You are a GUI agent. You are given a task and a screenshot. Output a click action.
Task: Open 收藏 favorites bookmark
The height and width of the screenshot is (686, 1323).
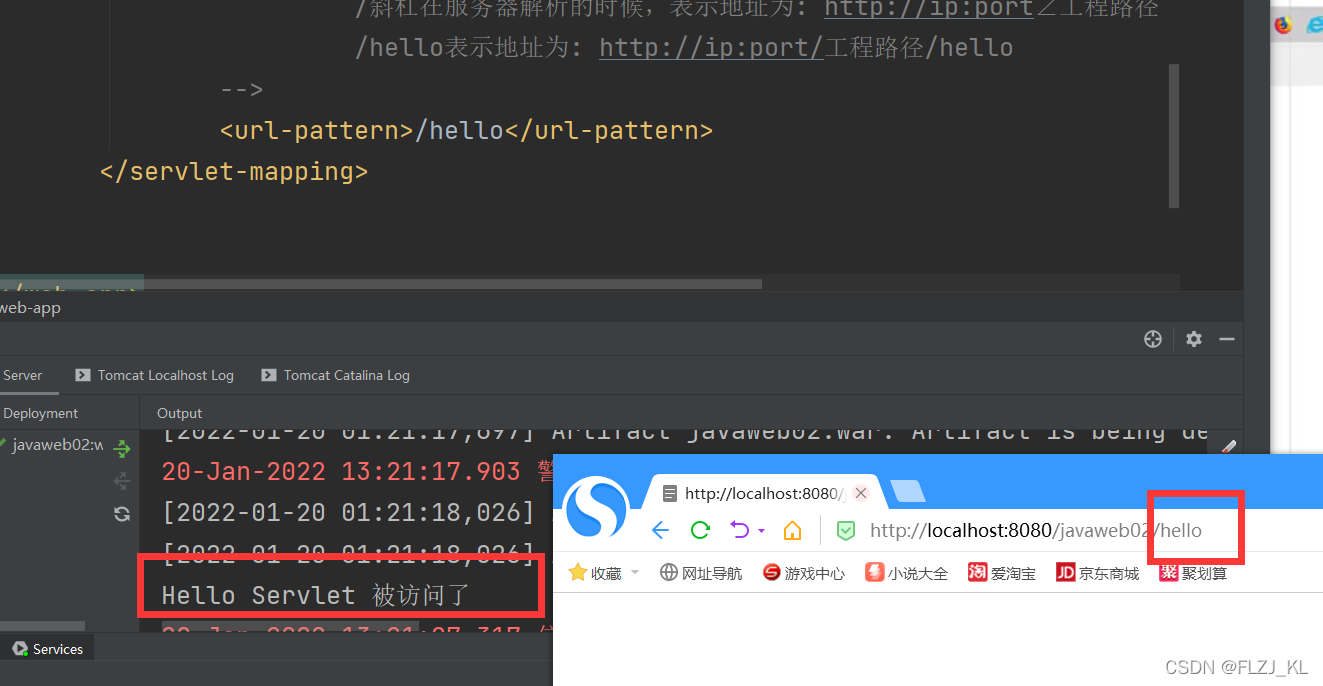595,573
